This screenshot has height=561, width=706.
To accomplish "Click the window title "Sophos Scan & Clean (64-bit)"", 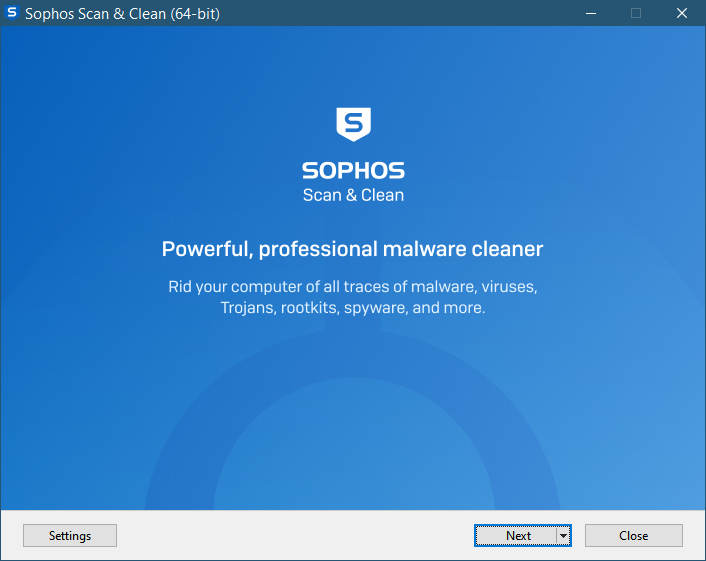I will [x=122, y=14].
